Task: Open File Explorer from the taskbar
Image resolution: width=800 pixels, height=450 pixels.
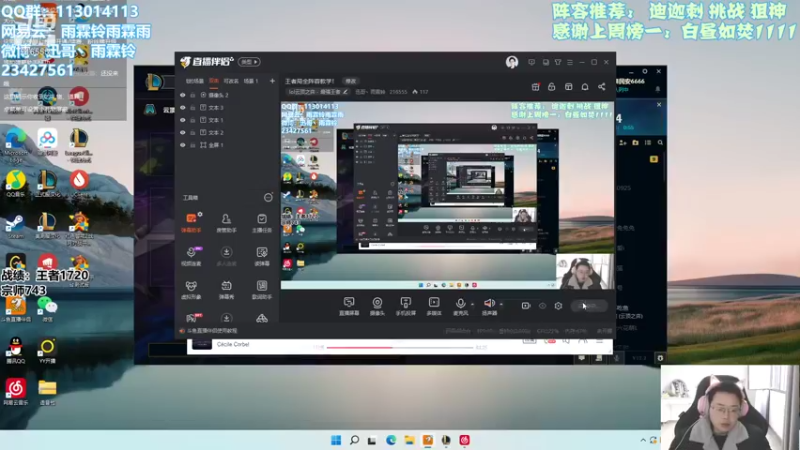Action: pyautogui.click(x=409, y=440)
